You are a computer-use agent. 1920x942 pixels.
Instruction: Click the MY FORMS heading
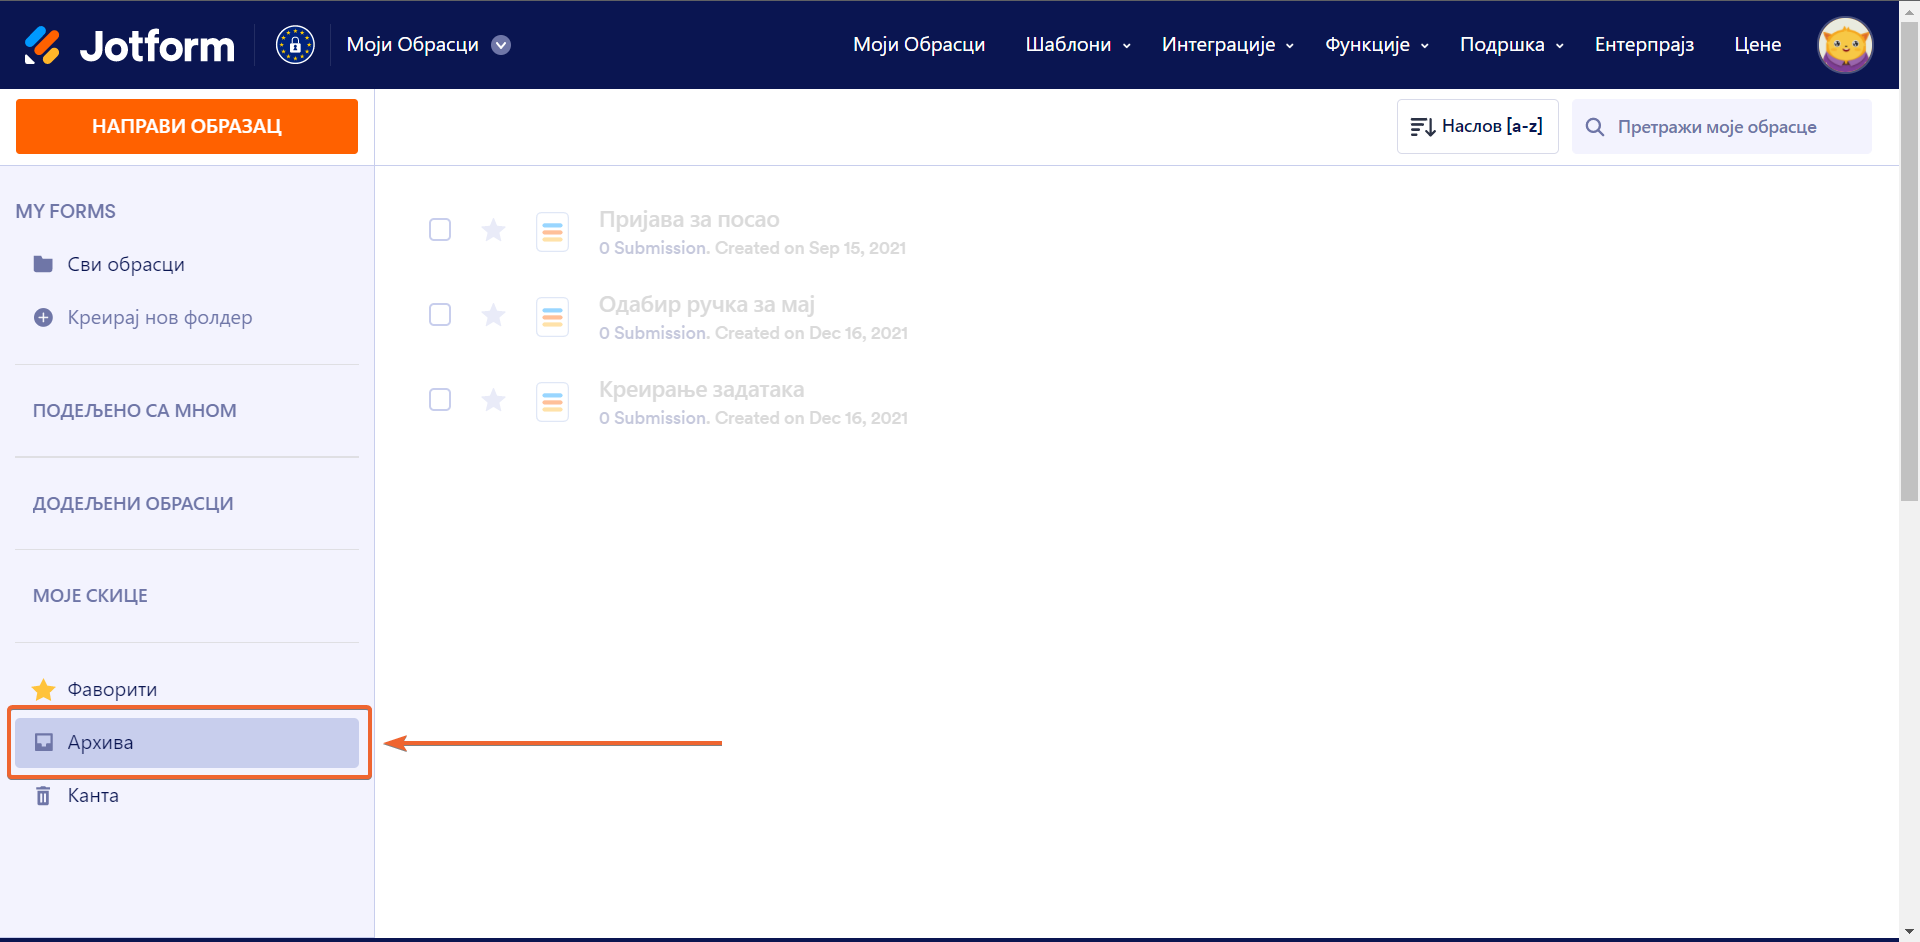click(x=66, y=211)
